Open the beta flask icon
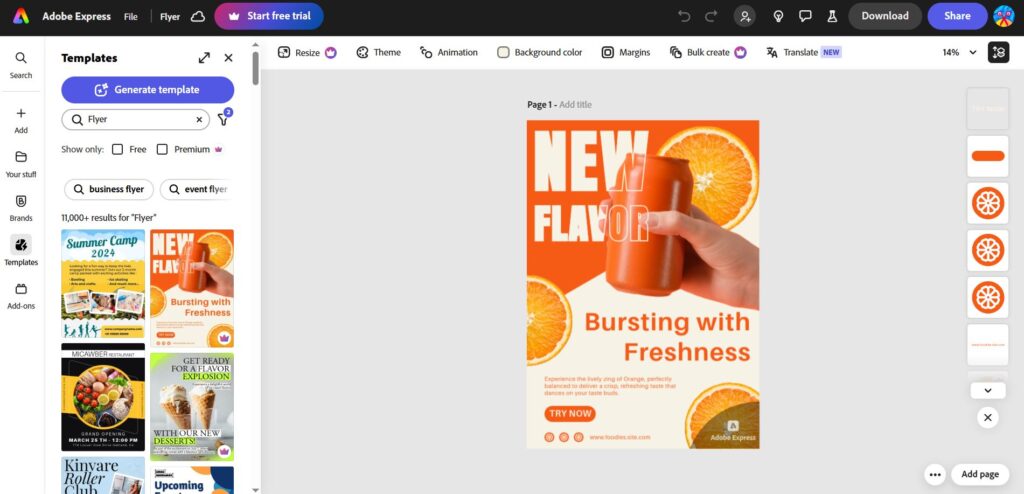This screenshot has height=494, width=1024. pyautogui.click(x=832, y=16)
